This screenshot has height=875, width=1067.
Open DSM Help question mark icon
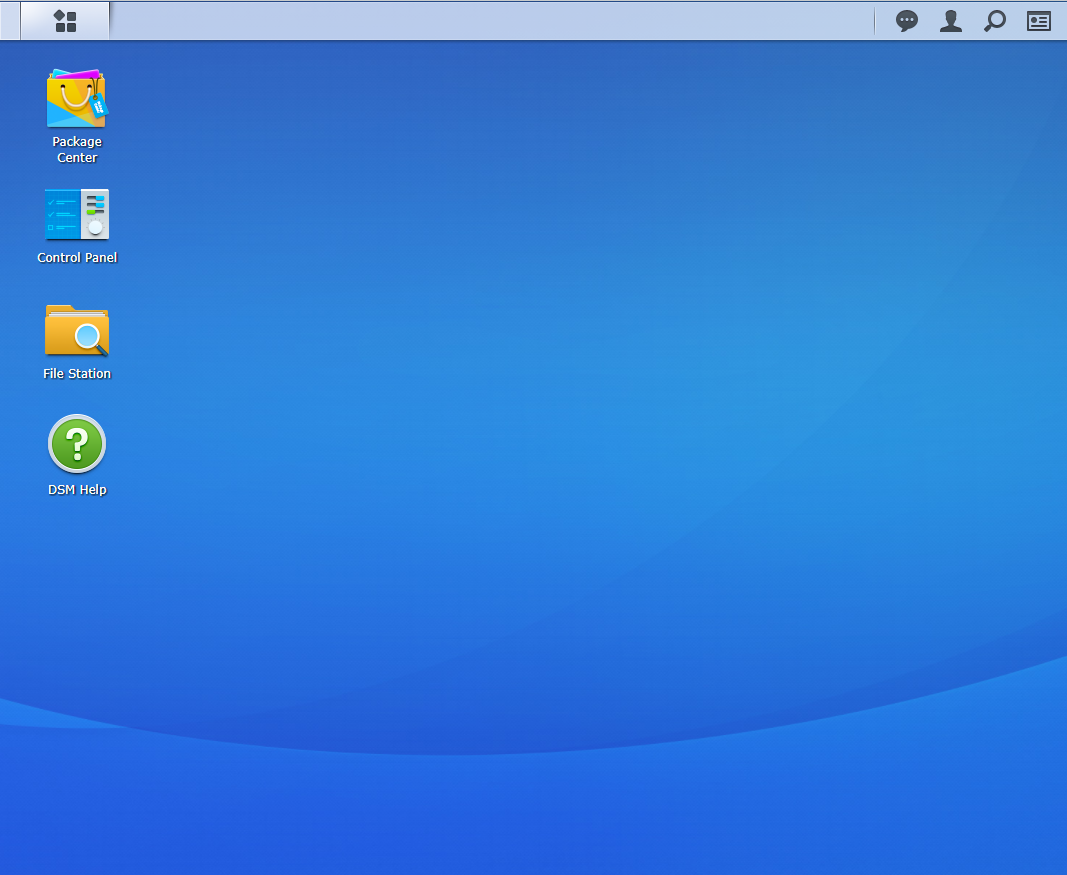pos(77,444)
